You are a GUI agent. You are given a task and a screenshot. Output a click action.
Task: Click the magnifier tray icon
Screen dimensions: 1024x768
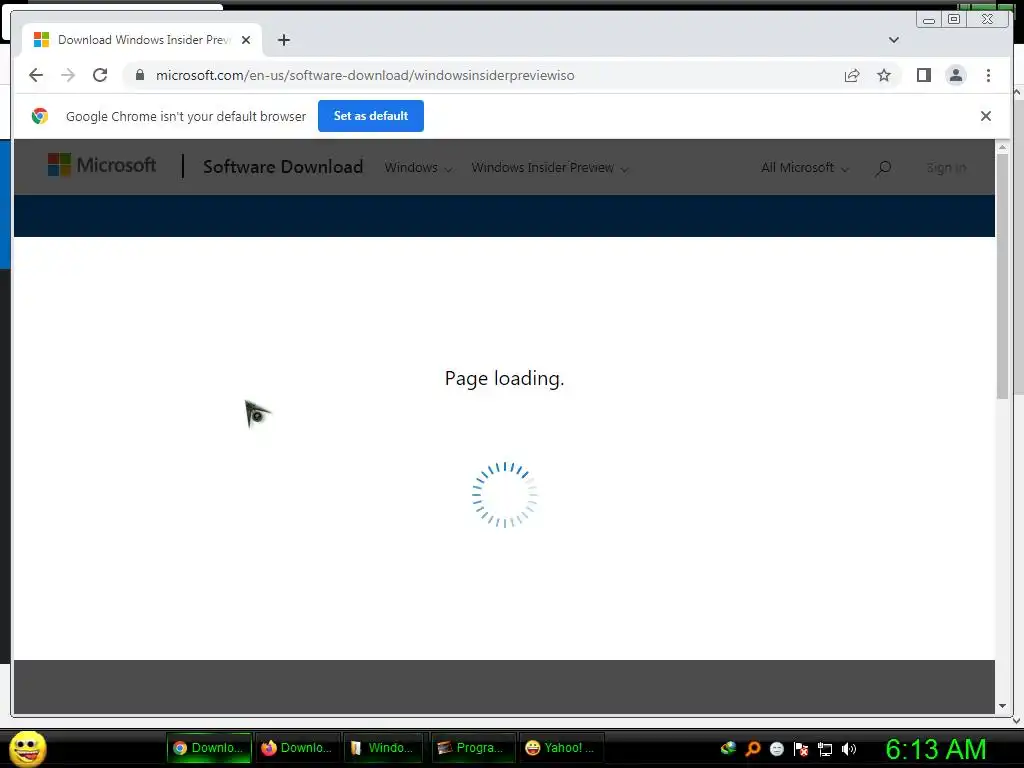pos(752,748)
